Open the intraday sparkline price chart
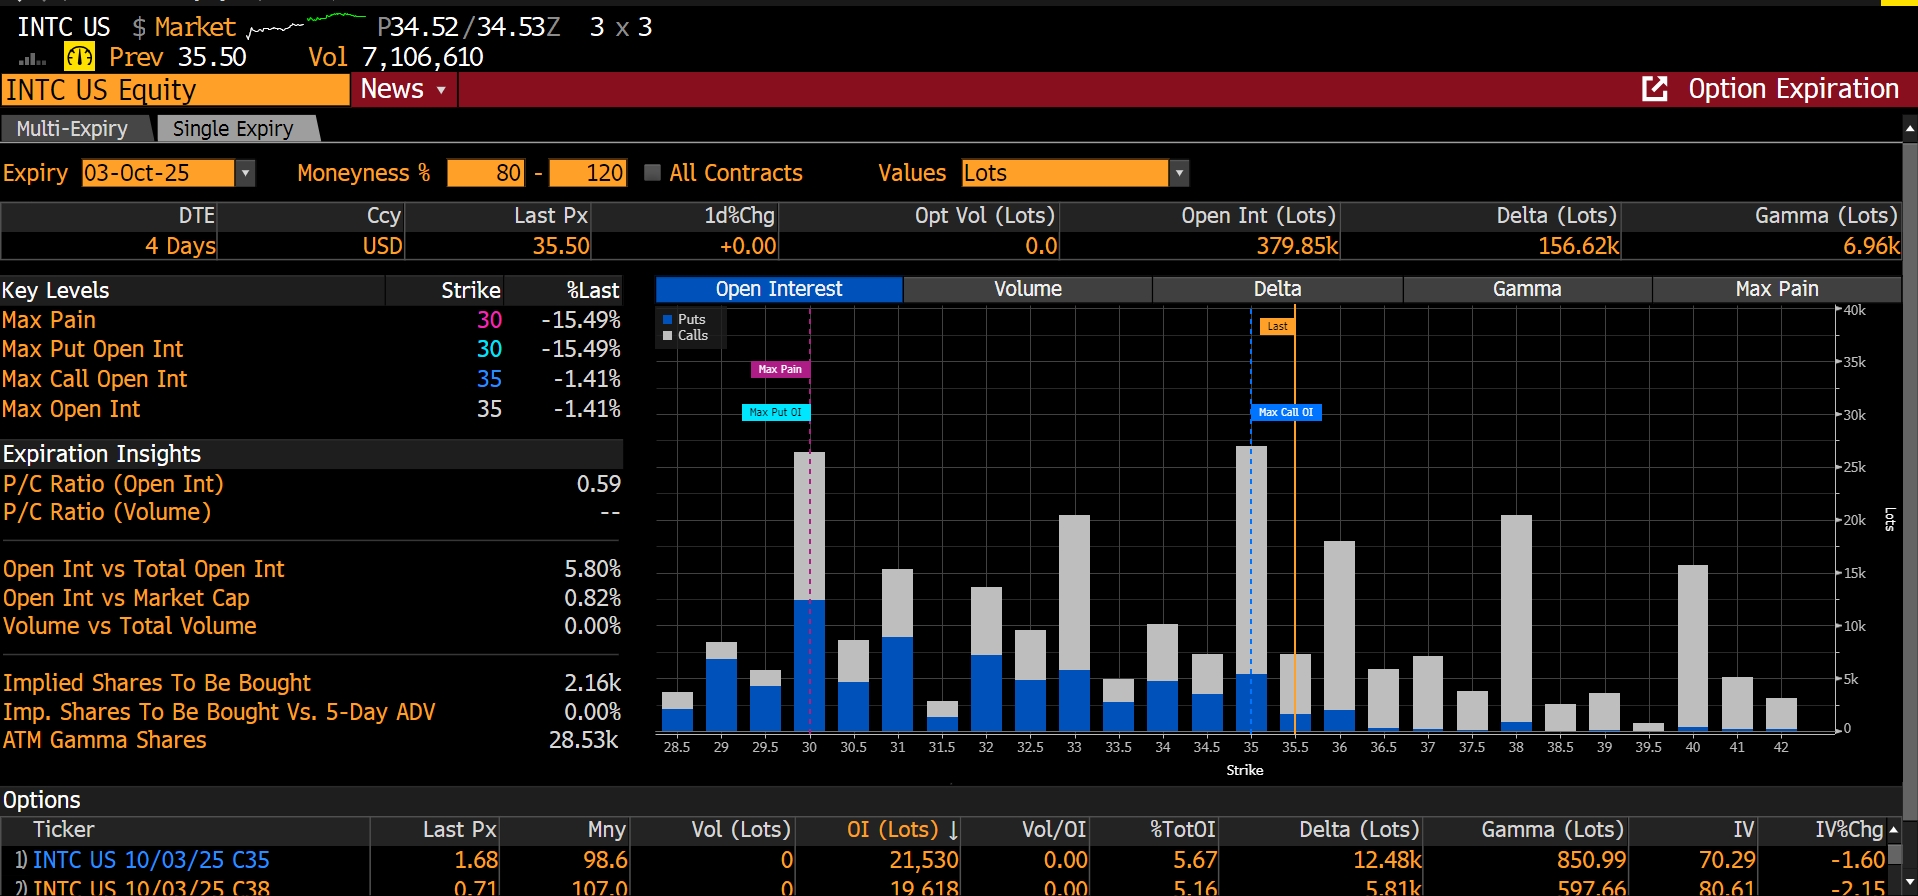 click(305, 25)
